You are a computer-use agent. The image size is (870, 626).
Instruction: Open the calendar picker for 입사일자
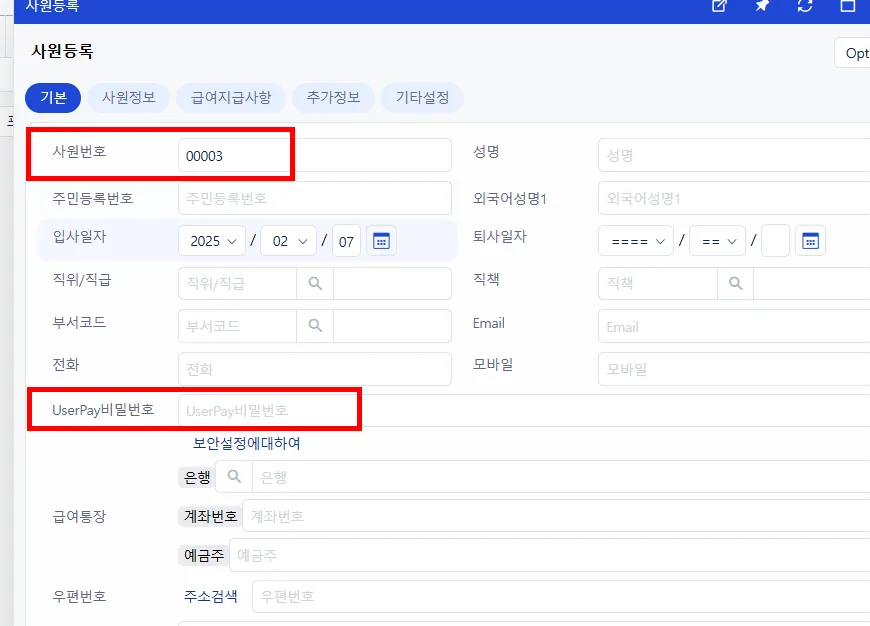click(x=381, y=241)
